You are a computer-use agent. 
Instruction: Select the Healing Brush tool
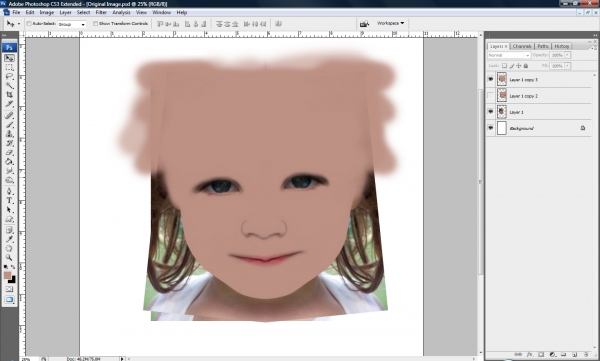[x=9, y=115]
